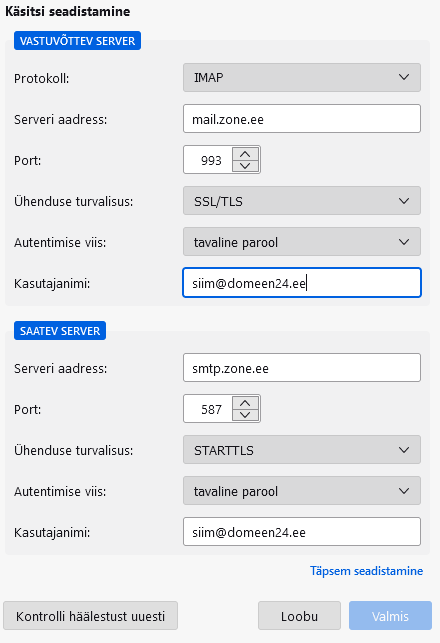Open the outgoing Autentimise viis dropdown
The width and height of the screenshot is (440, 643).
(302, 491)
